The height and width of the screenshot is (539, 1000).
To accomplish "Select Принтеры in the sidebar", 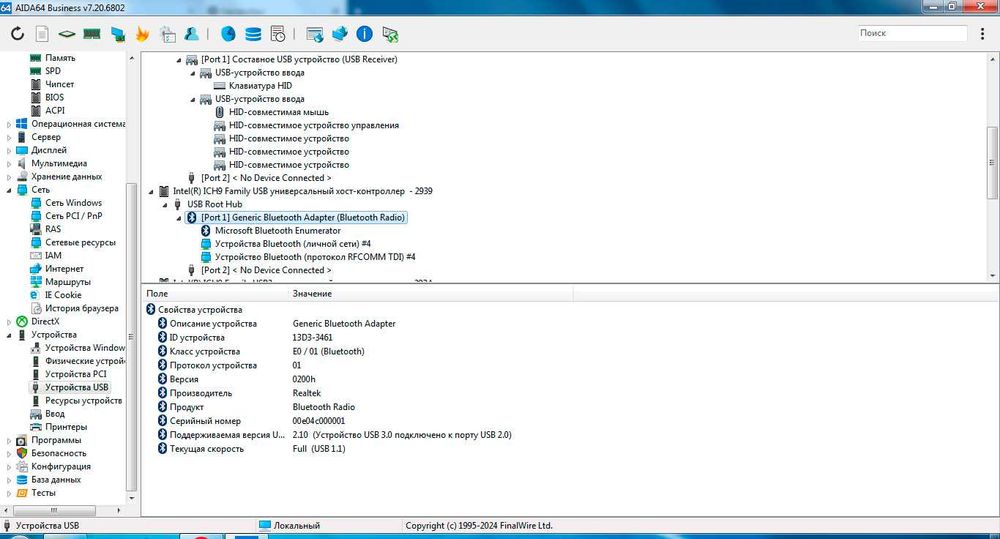I will [66, 427].
